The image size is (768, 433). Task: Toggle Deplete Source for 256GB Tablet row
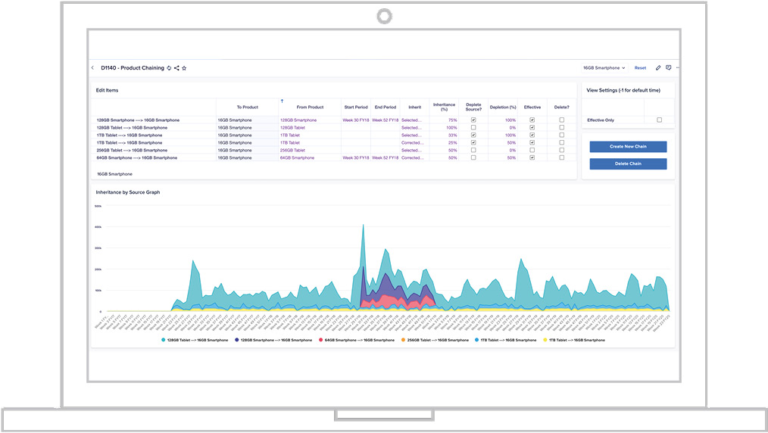click(474, 150)
